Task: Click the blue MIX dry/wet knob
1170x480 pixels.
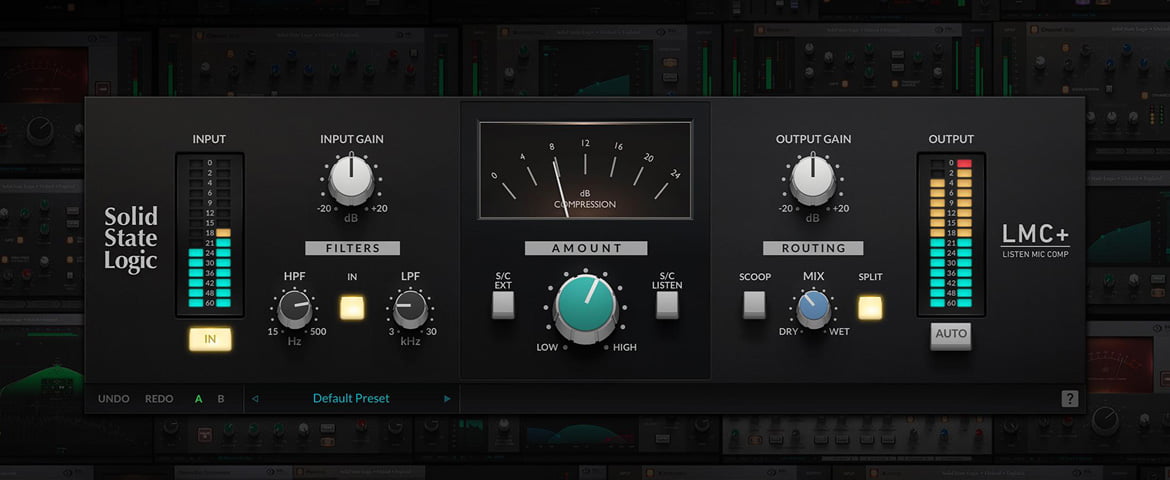Action: tap(813, 308)
